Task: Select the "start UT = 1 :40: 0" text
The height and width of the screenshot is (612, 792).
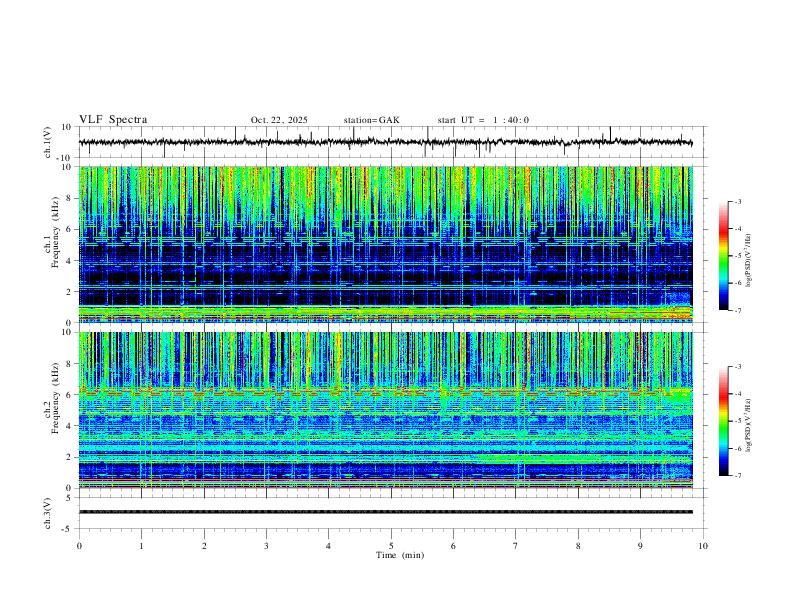Action: 483,120
